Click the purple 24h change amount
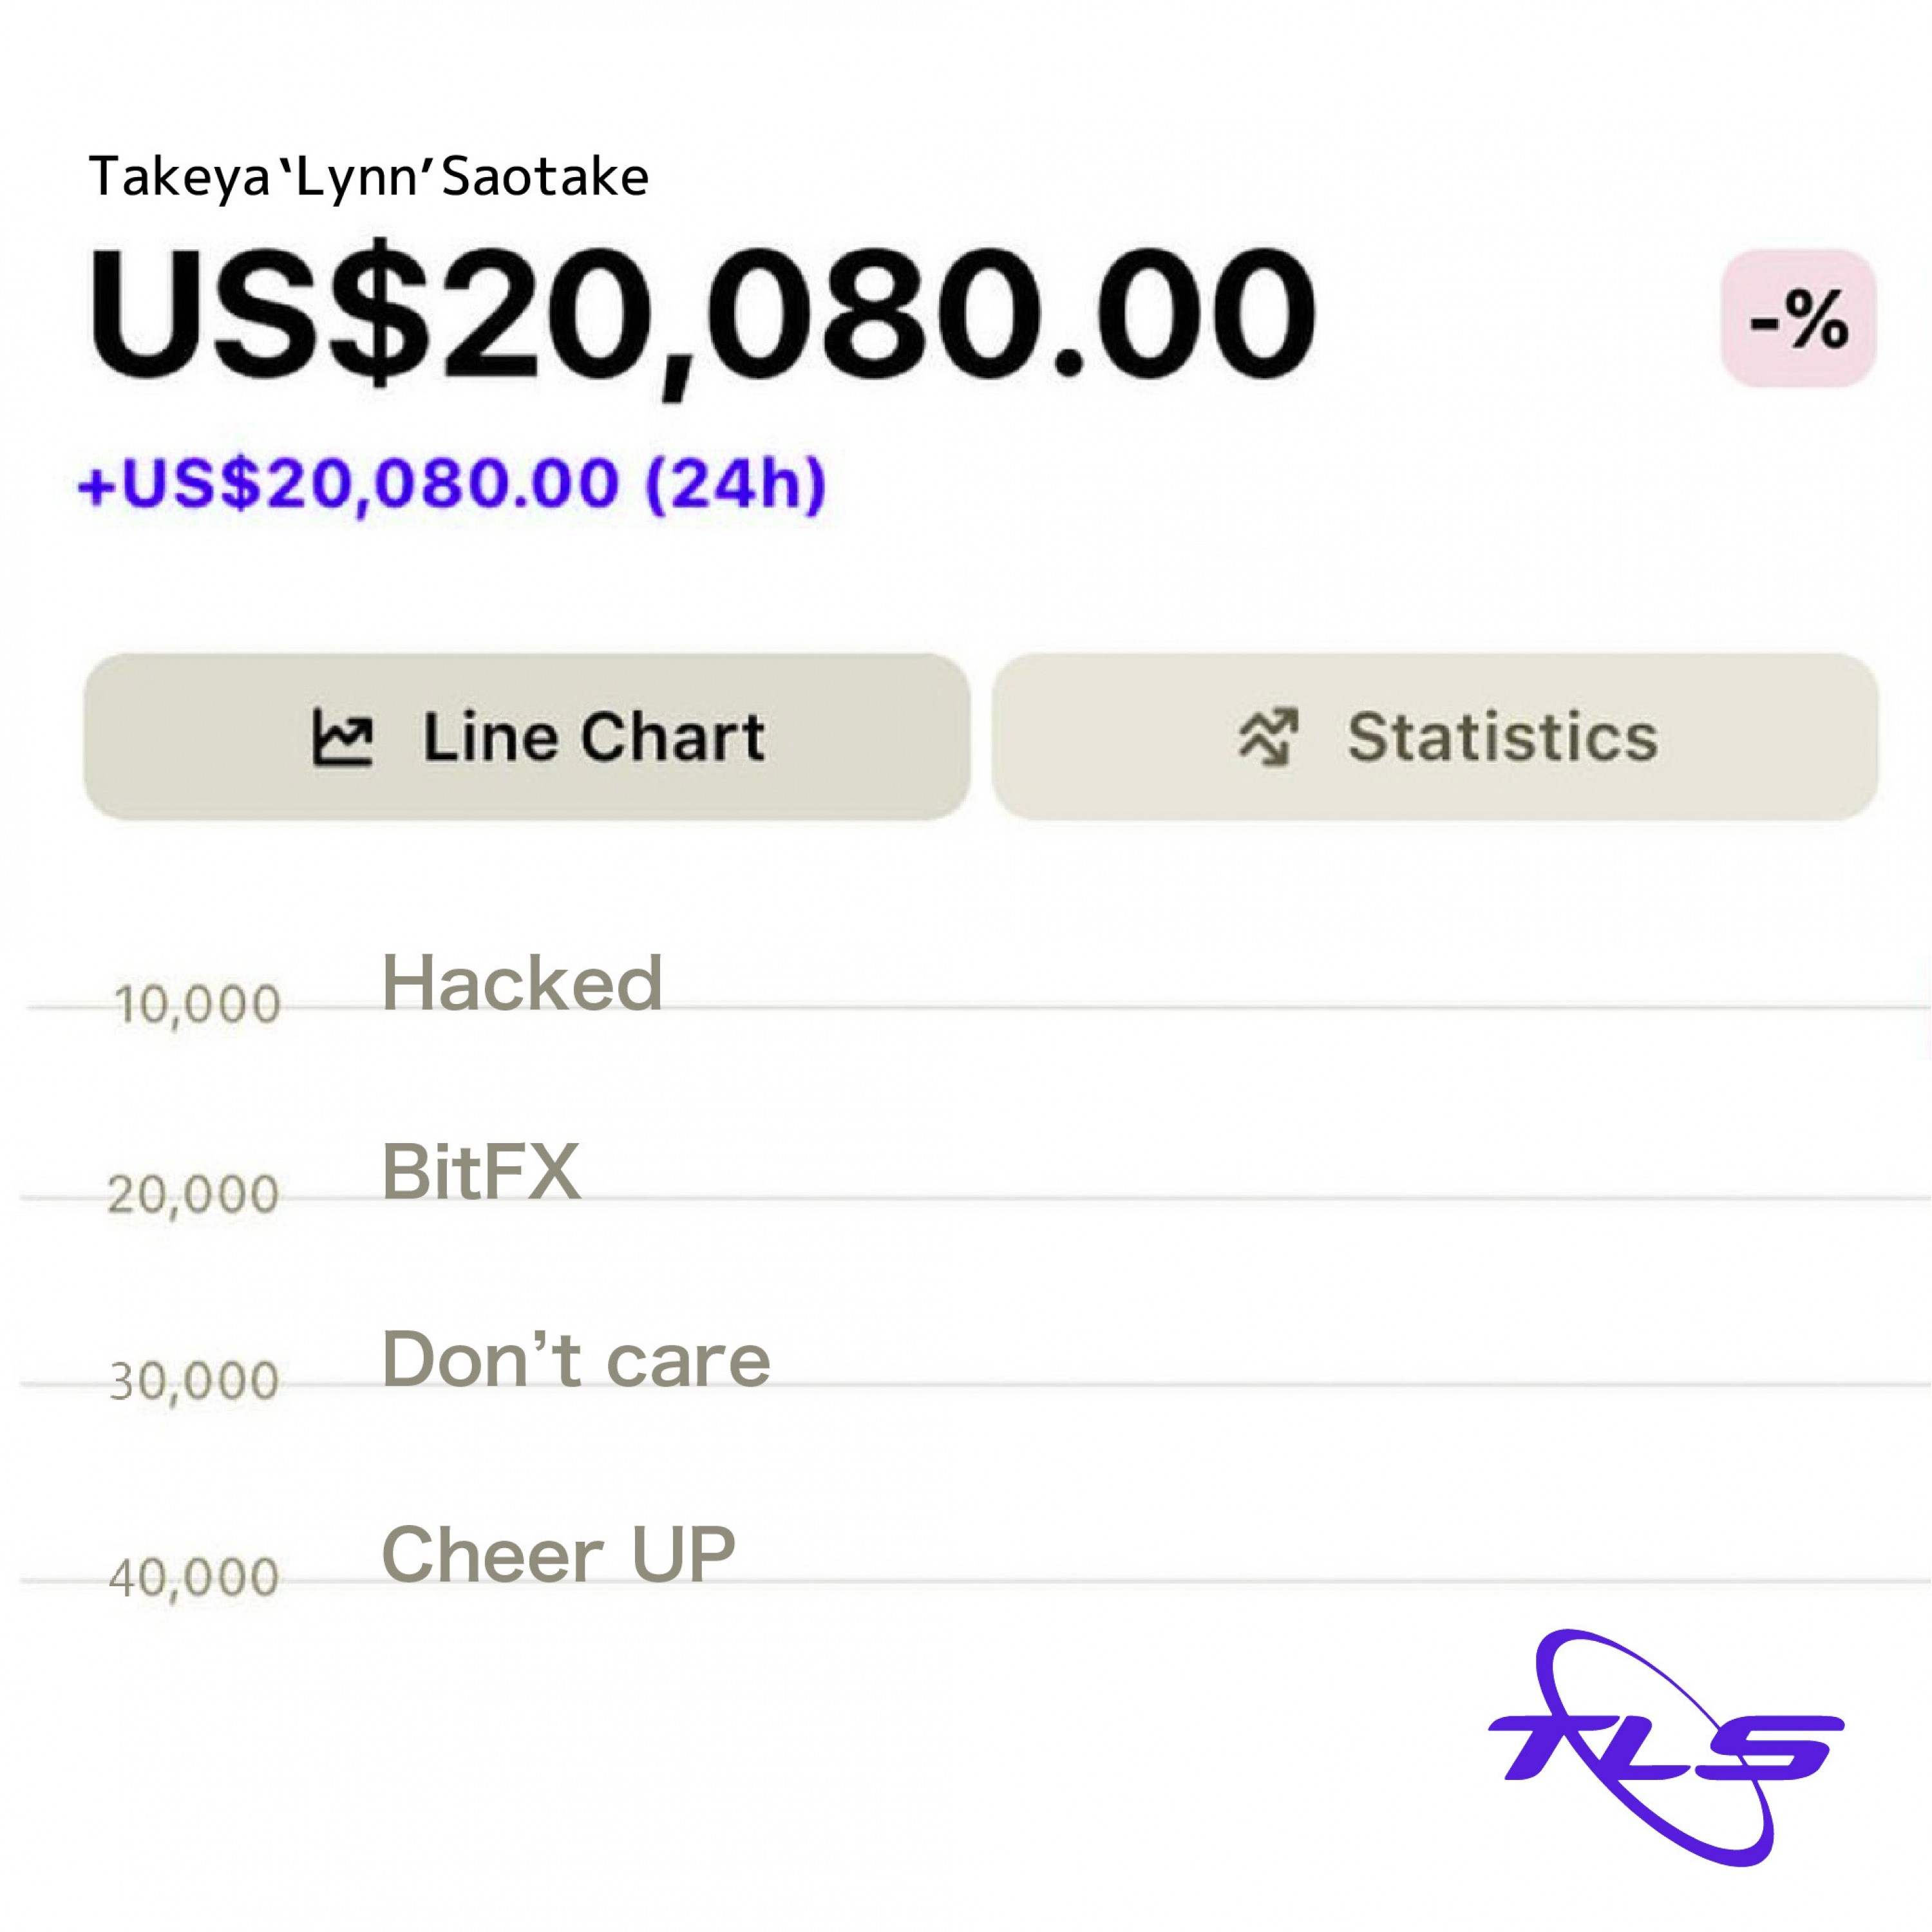 (452, 485)
